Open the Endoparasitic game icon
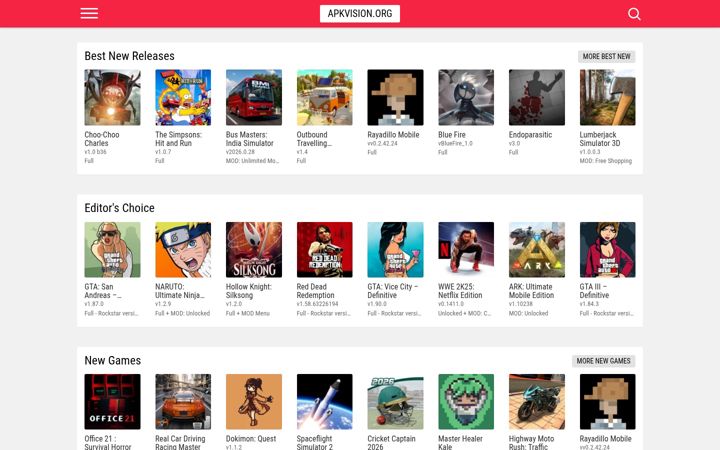This screenshot has width=720, height=450. [x=537, y=97]
